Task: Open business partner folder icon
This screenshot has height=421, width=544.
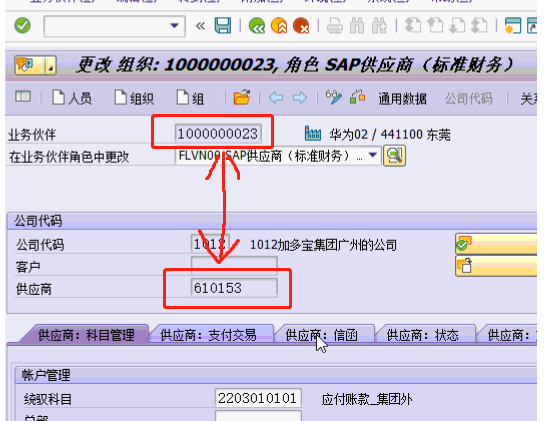Action: pyautogui.click(x=242, y=97)
